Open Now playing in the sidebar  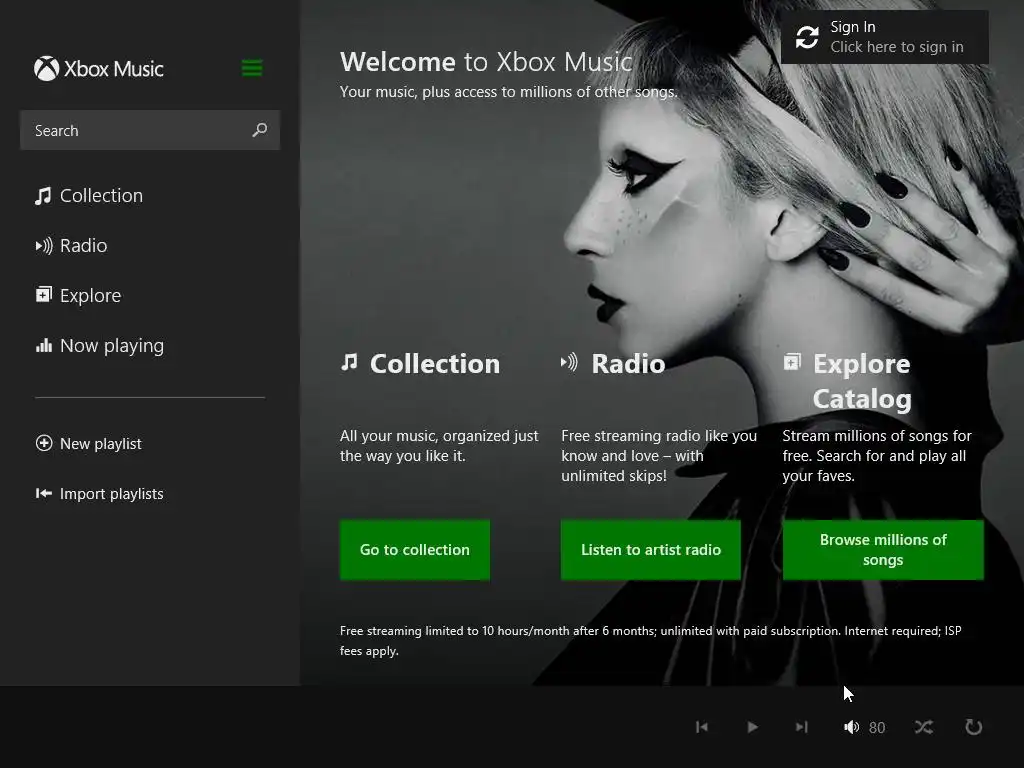pyautogui.click(x=99, y=345)
